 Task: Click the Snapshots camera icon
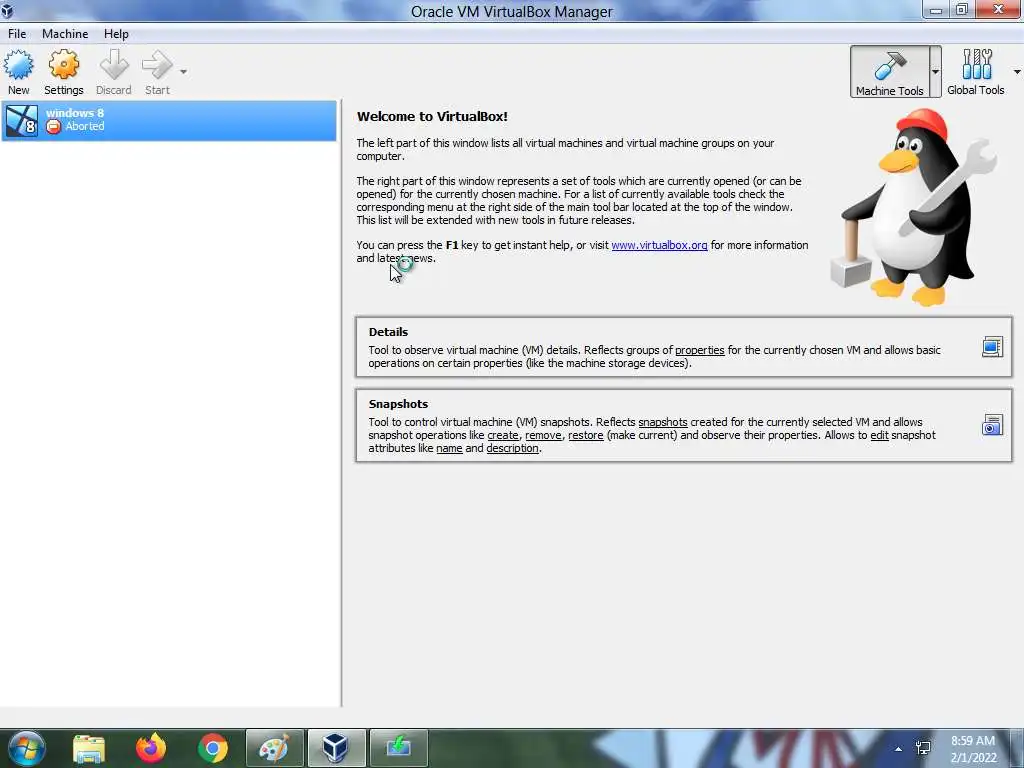(x=992, y=425)
